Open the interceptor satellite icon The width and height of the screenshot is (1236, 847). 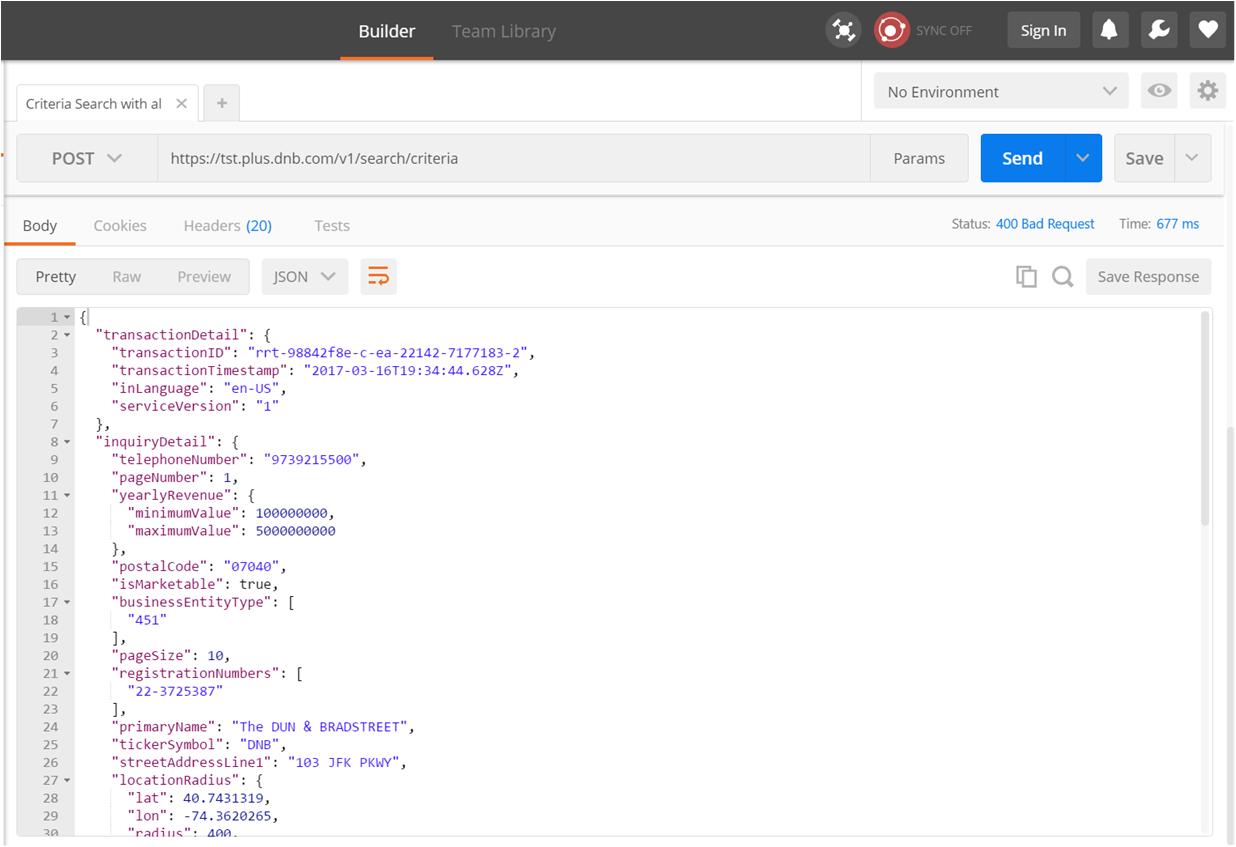click(844, 30)
